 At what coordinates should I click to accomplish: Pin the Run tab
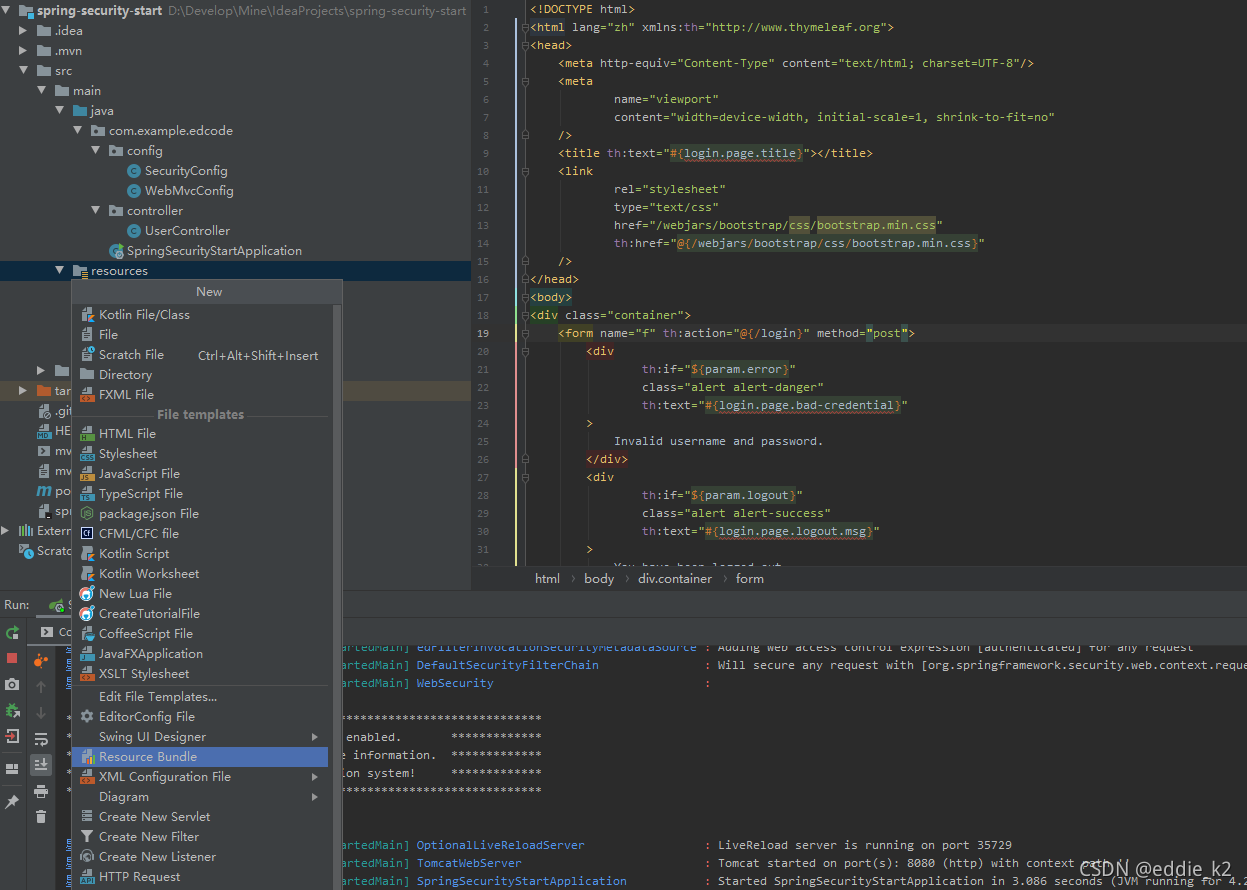[12, 802]
